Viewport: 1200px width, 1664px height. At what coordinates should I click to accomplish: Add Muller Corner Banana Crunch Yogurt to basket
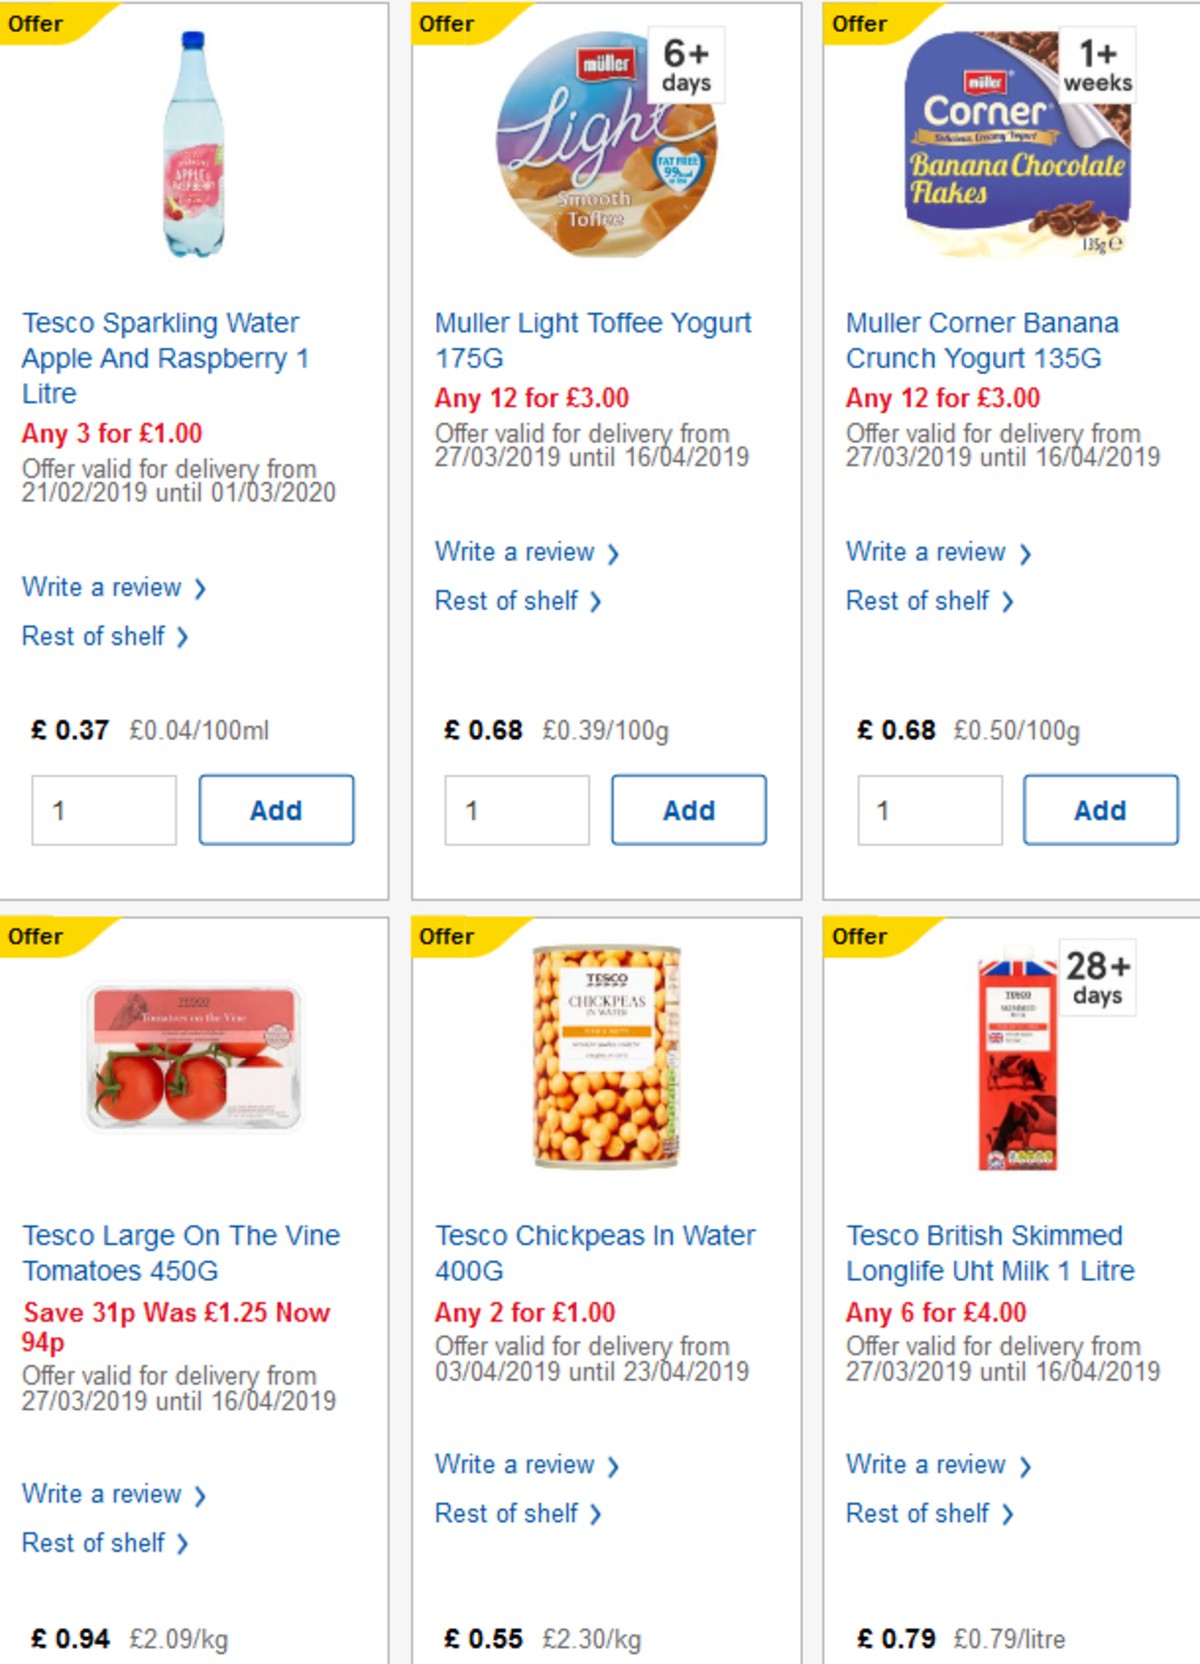(1100, 810)
